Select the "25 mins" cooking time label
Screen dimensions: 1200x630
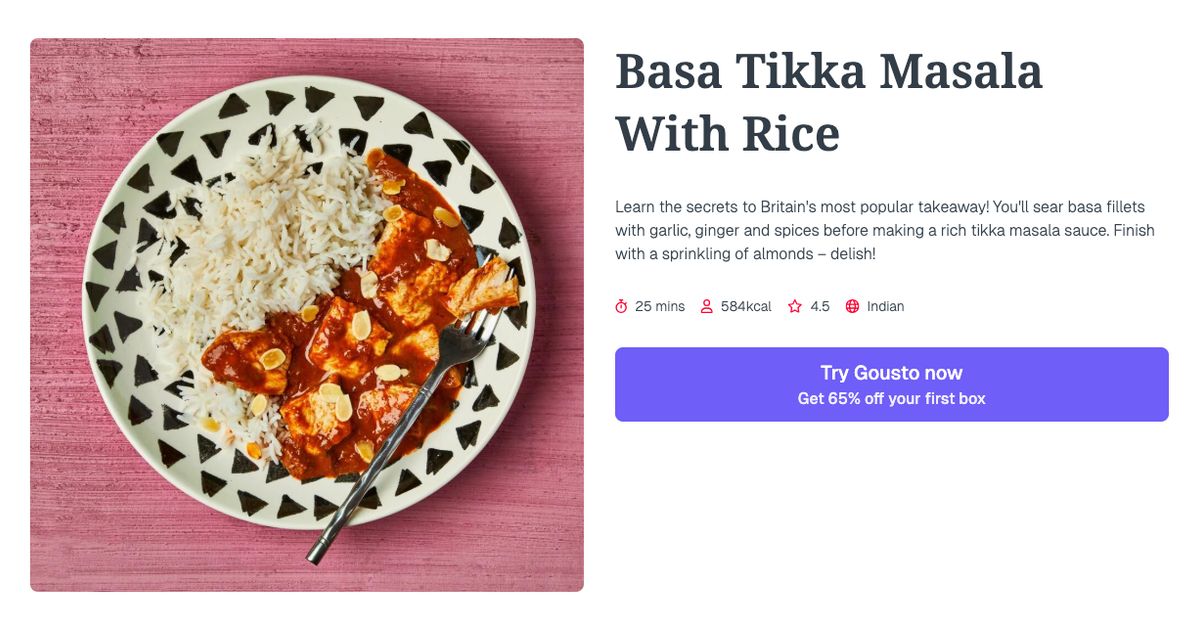coord(658,306)
